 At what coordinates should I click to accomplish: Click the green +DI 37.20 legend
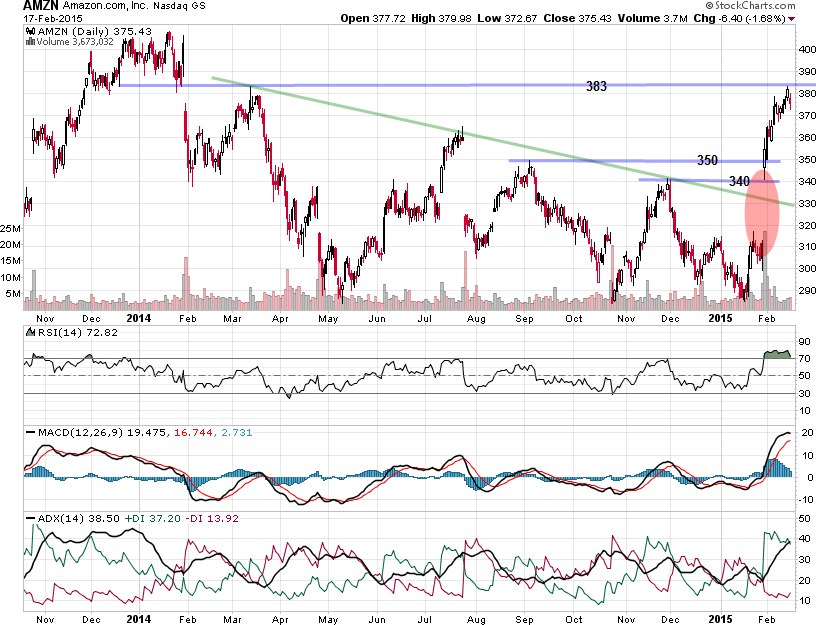151,518
